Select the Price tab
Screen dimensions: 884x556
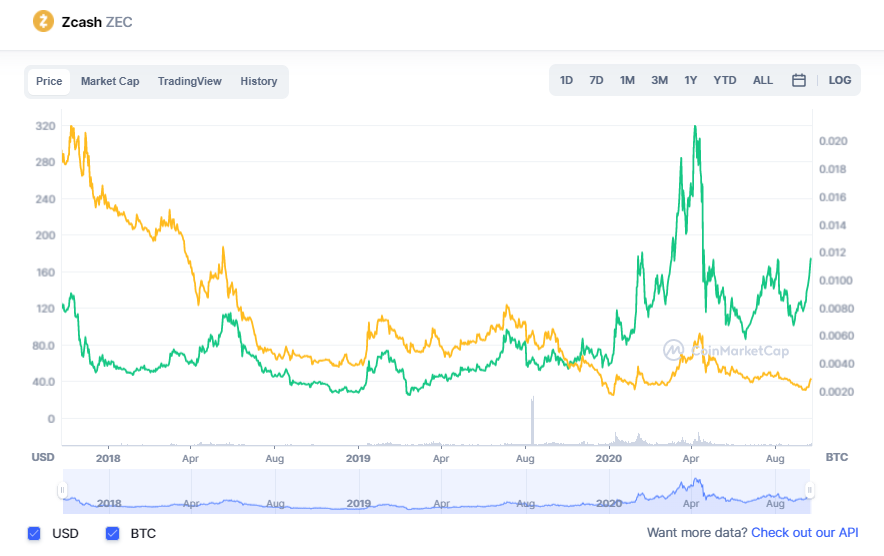49,81
